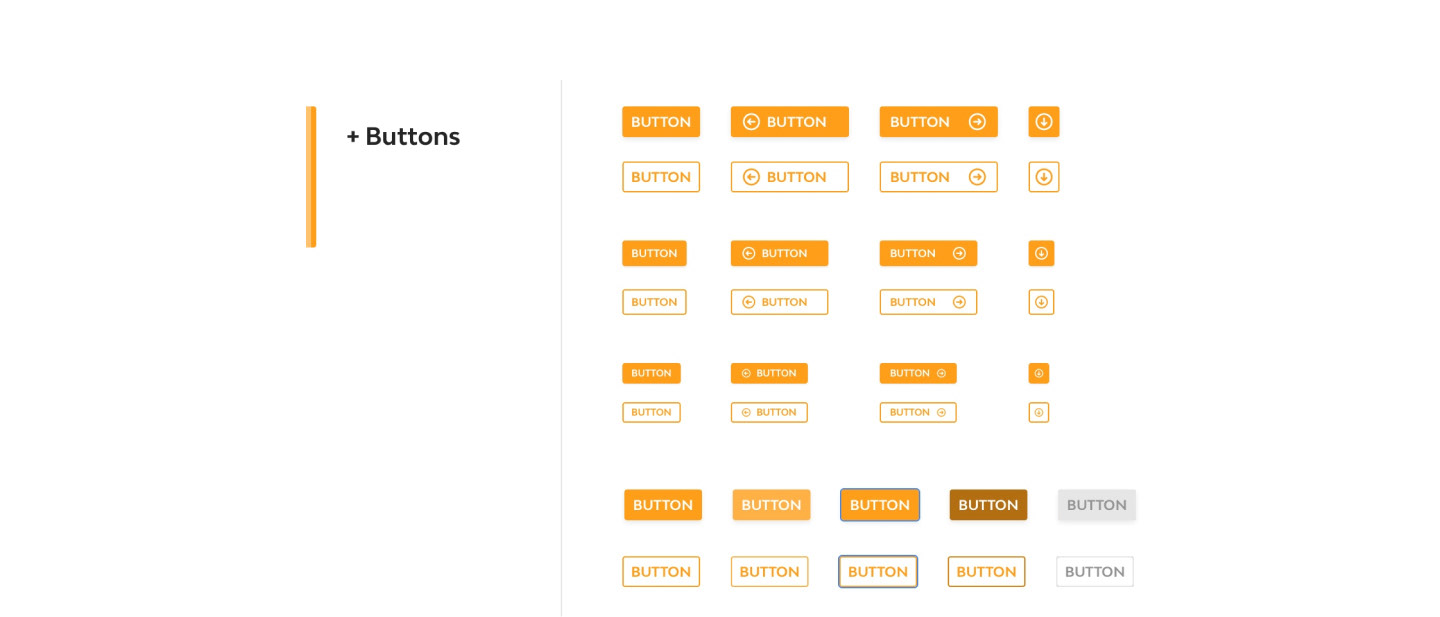Select the smallest filled down-arrow icon button

point(1039,373)
